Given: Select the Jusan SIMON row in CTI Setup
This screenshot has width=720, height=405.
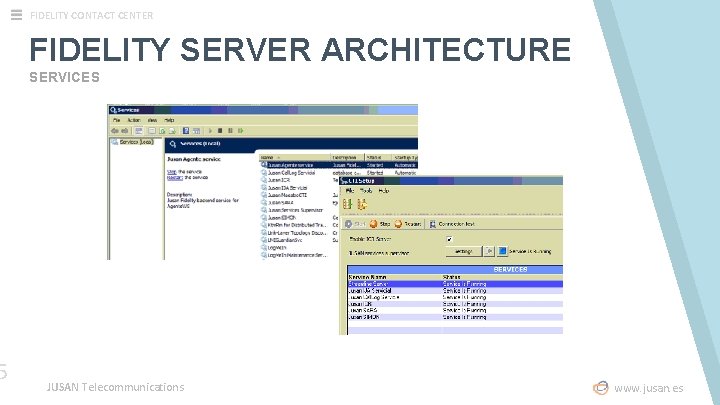Looking at the screenshot, I should (455, 317).
